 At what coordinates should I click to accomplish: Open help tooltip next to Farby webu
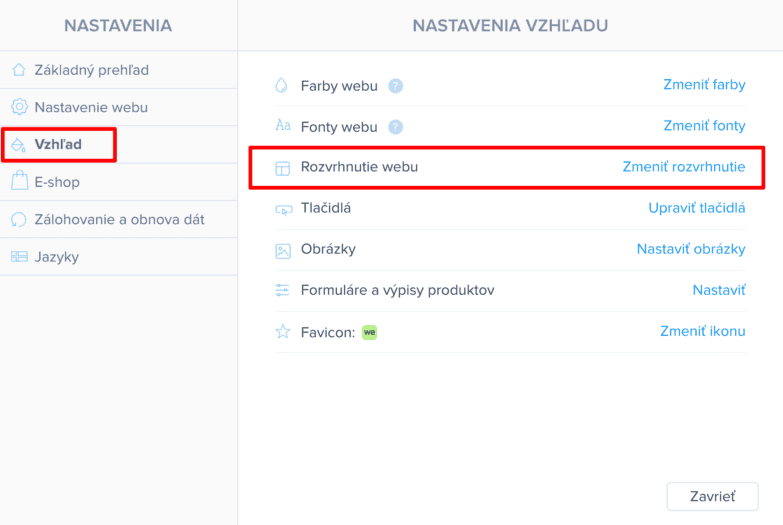tap(396, 86)
